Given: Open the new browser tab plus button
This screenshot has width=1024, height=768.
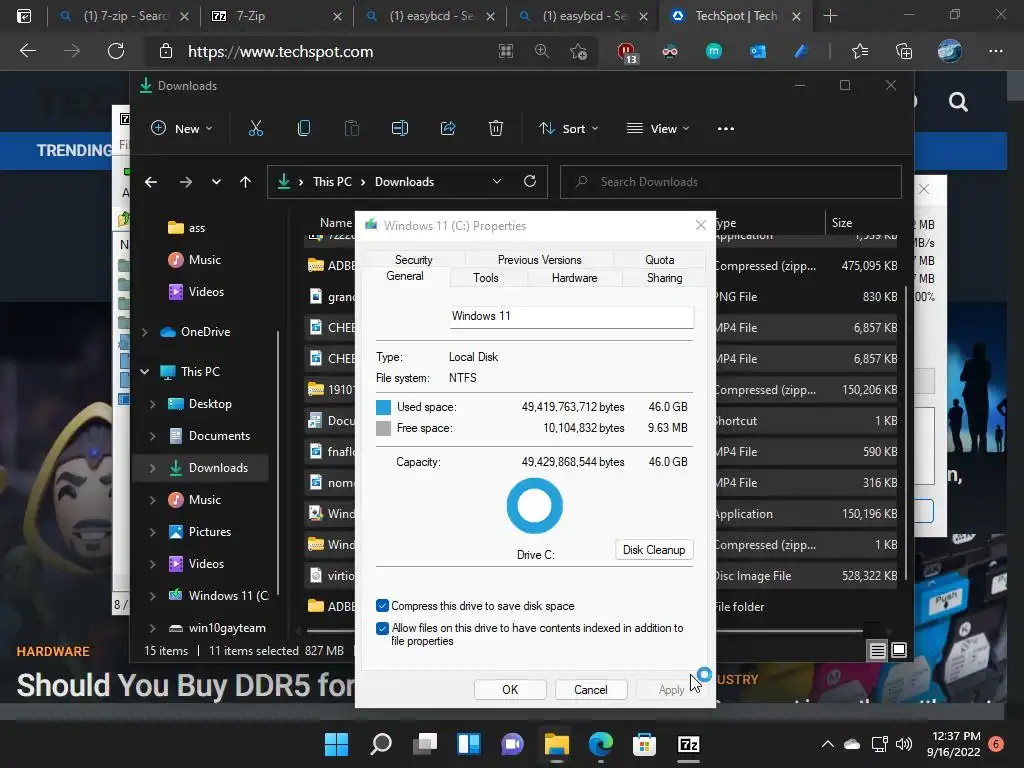Looking at the screenshot, I should pyautogui.click(x=830, y=16).
